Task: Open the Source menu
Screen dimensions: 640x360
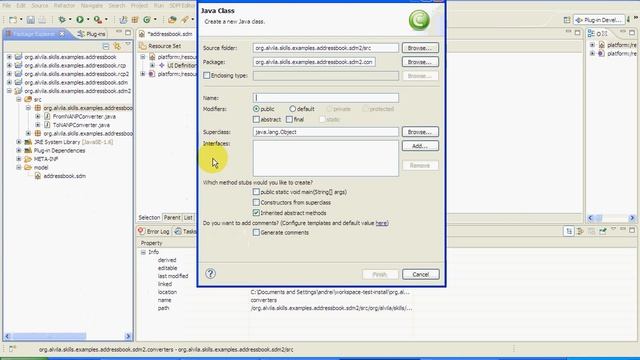Action: click(40, 6)
